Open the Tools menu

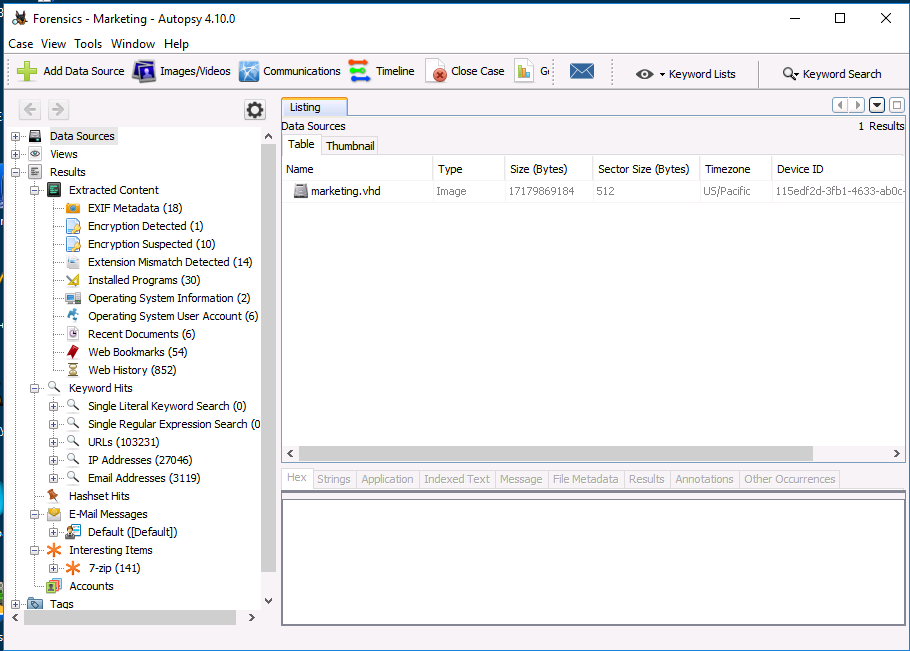click(88, 44)
